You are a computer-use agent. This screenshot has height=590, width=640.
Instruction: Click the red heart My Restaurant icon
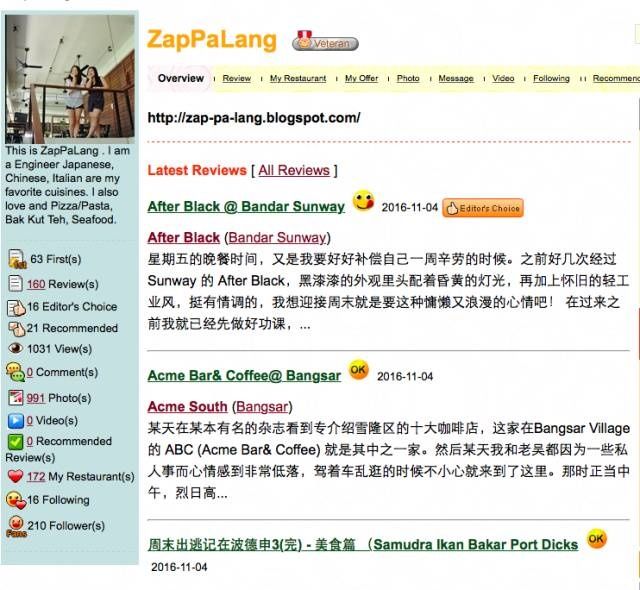point(16,476)
